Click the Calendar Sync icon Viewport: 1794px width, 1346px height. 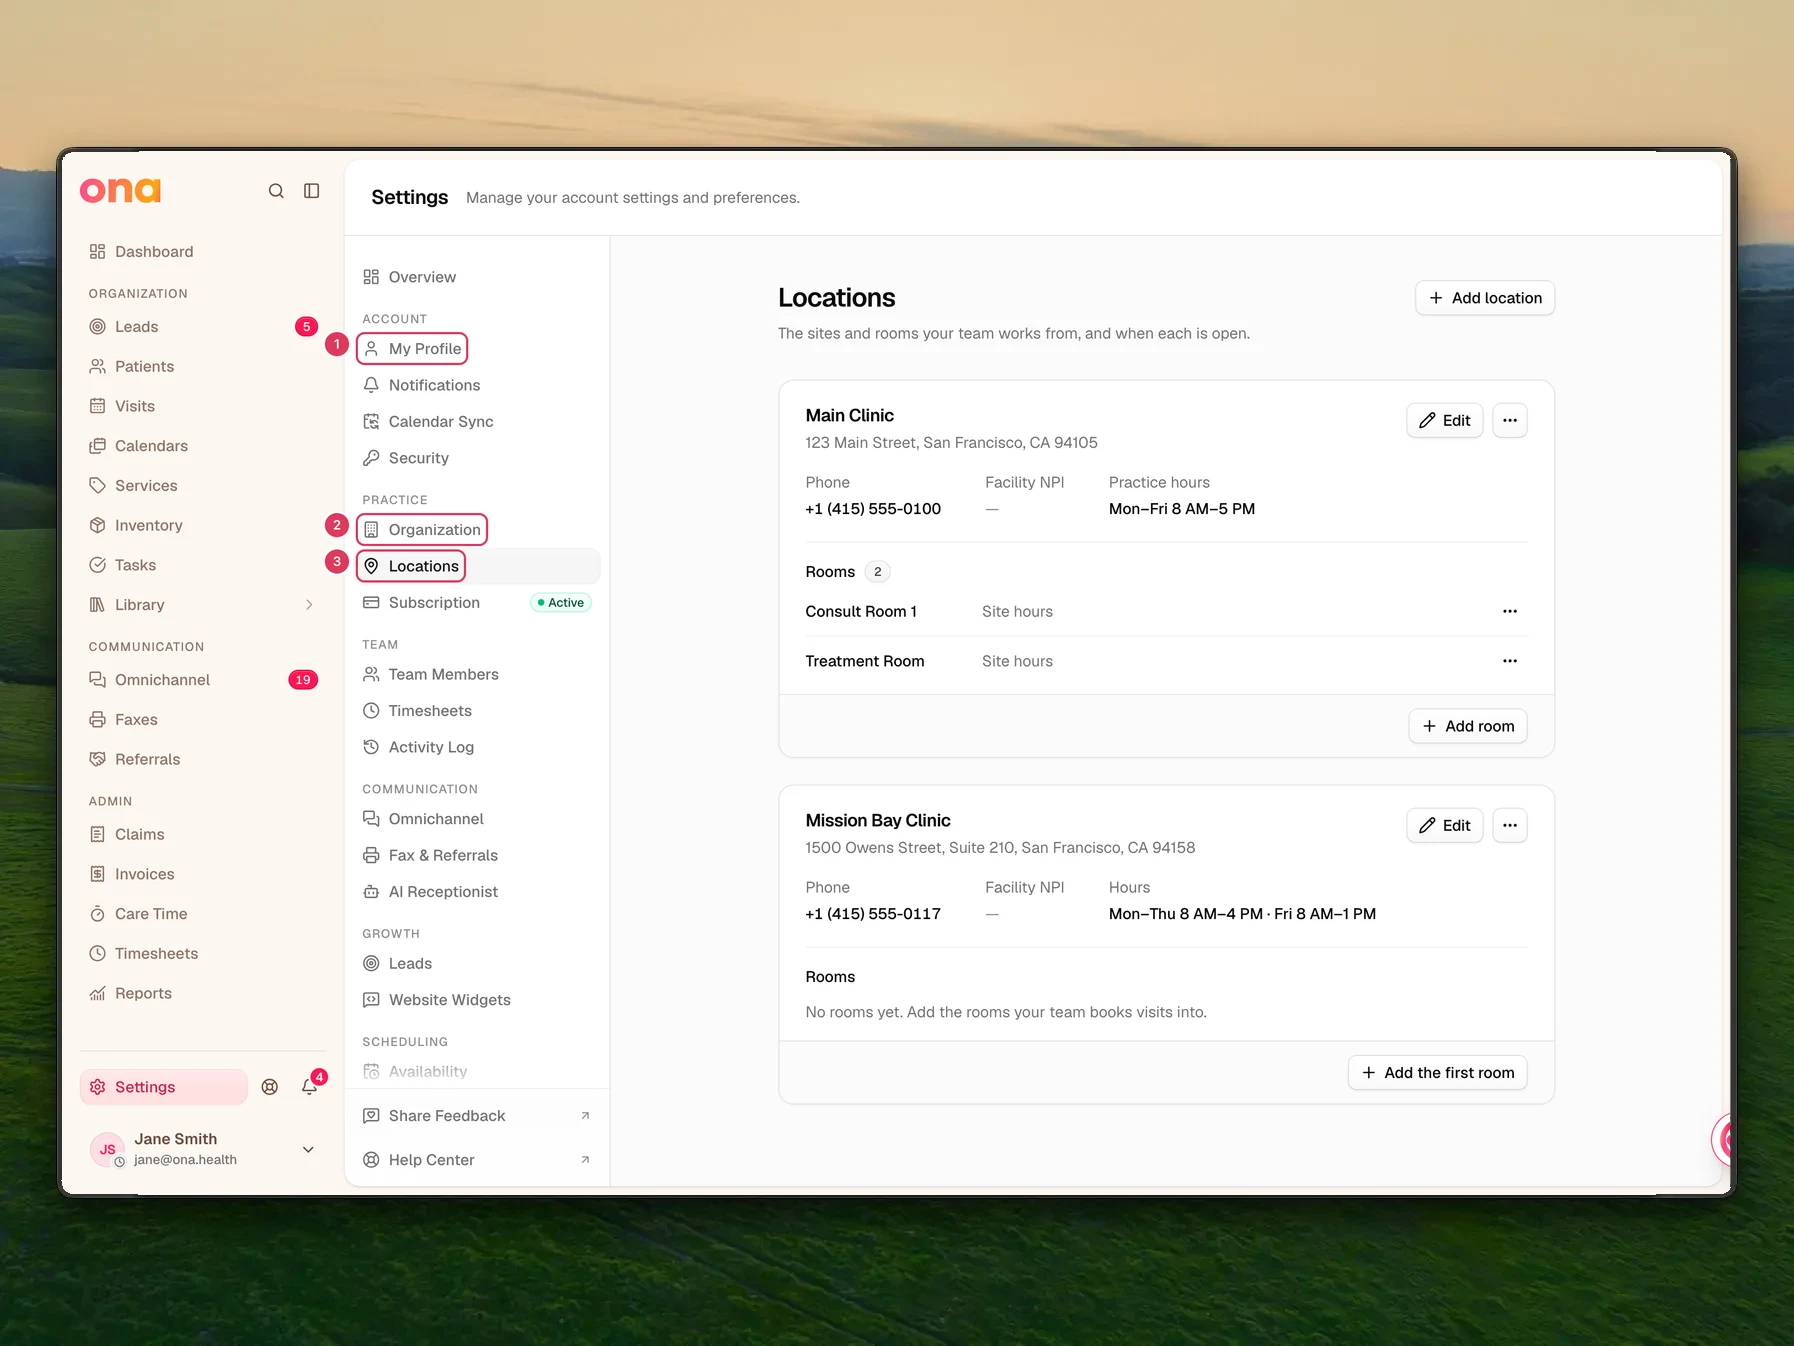coord(371,422)
